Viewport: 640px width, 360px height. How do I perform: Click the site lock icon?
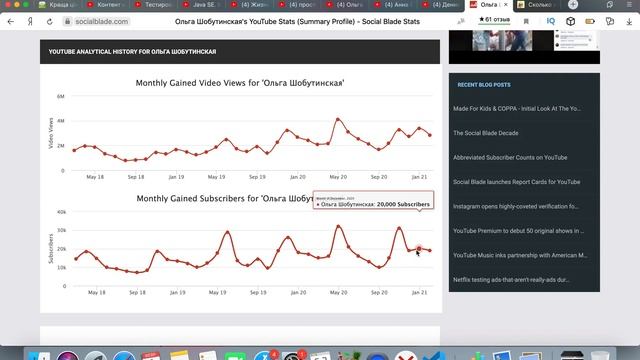(68, 21)
